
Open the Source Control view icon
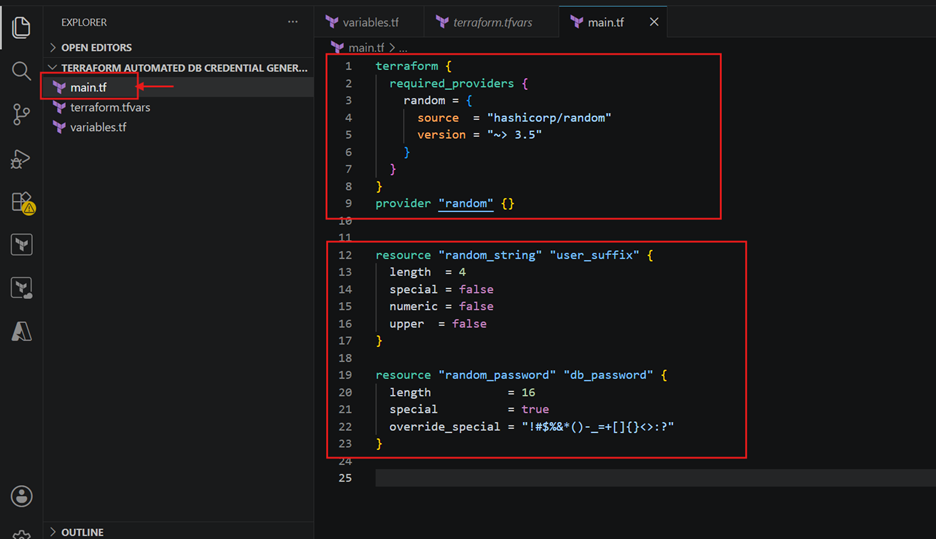(21, 114)
